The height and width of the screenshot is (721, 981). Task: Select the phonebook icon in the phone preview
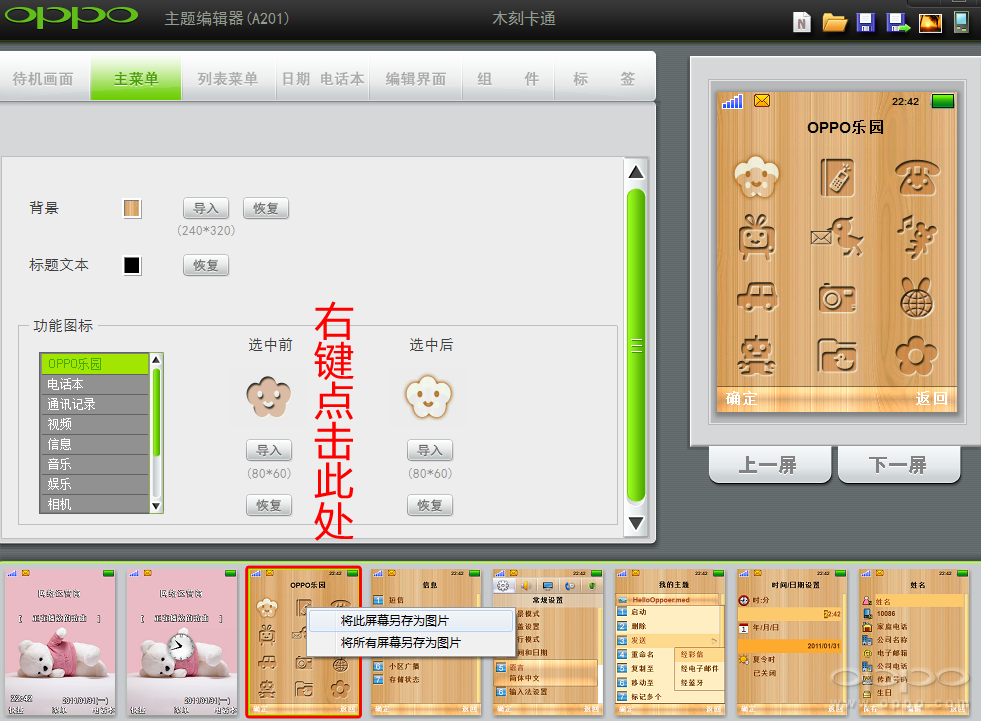pyautogui.click(x=837, y=177)
